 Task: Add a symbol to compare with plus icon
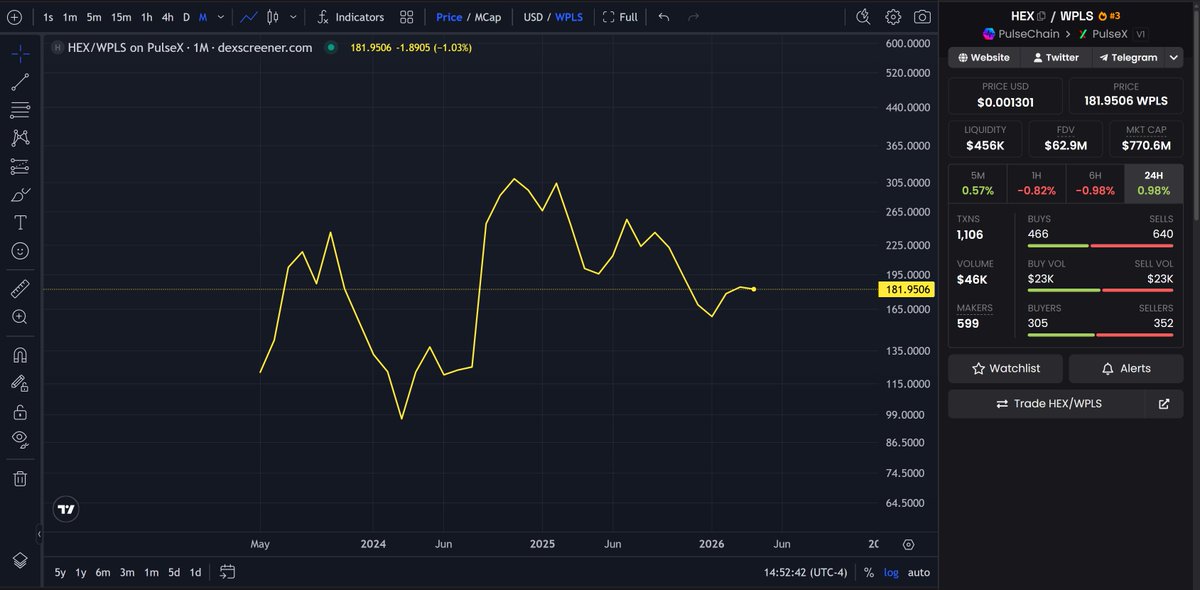(x=14, y=17)
